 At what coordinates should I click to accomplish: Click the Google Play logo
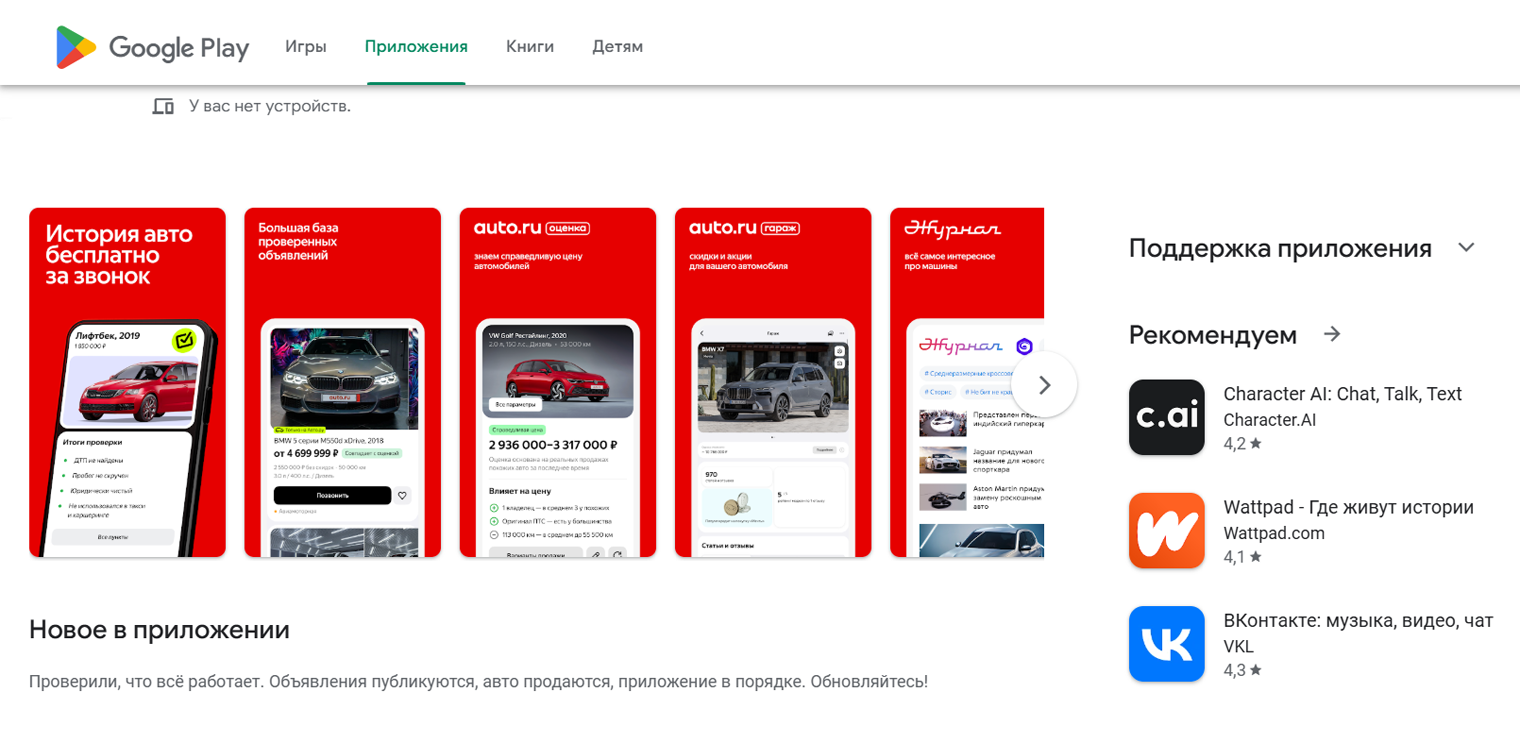pos(152,47)
